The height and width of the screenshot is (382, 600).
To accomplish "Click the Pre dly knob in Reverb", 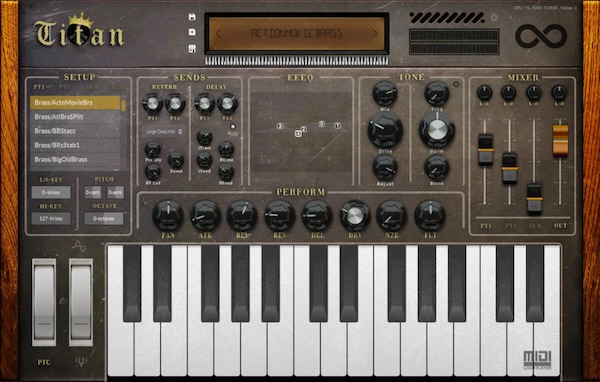I will point(152,150).
